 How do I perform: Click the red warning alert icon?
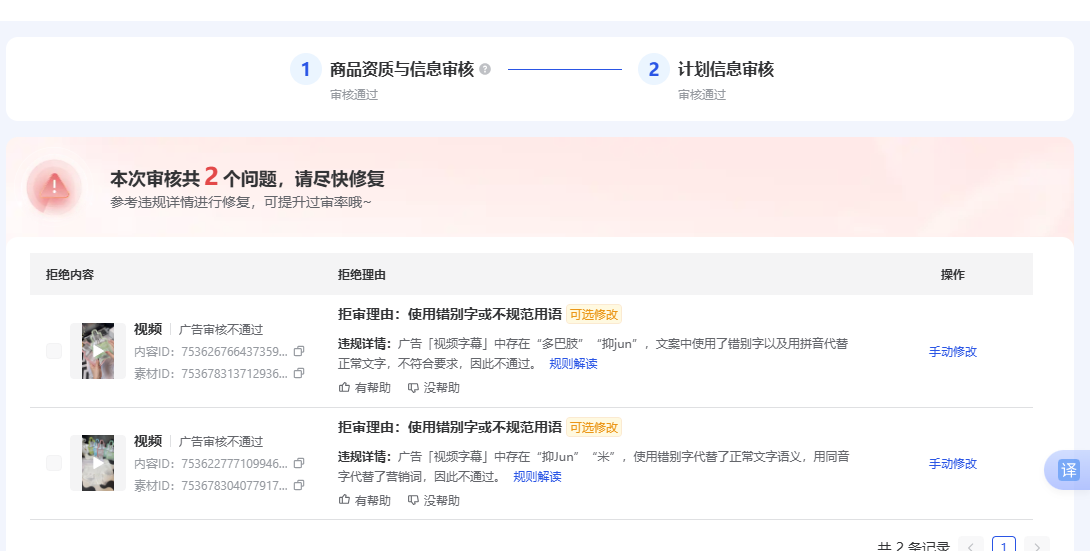click(x=54, y=187)
